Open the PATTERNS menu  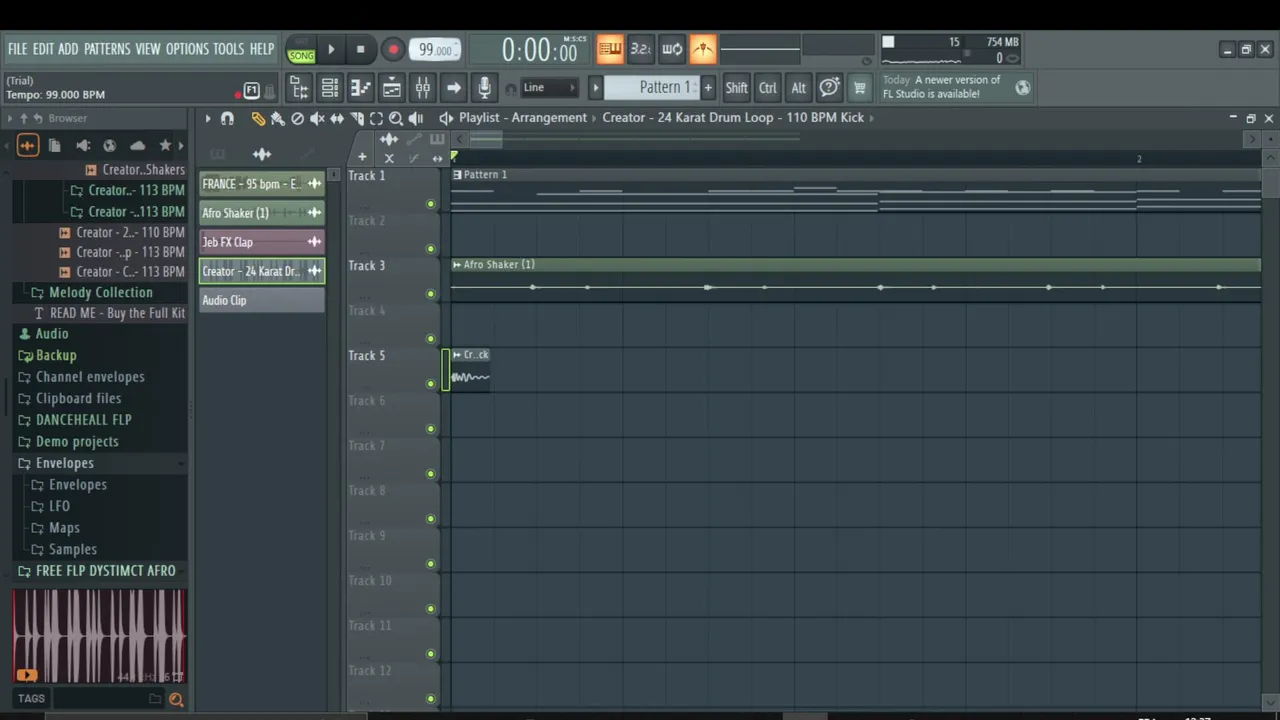[107, 49]
